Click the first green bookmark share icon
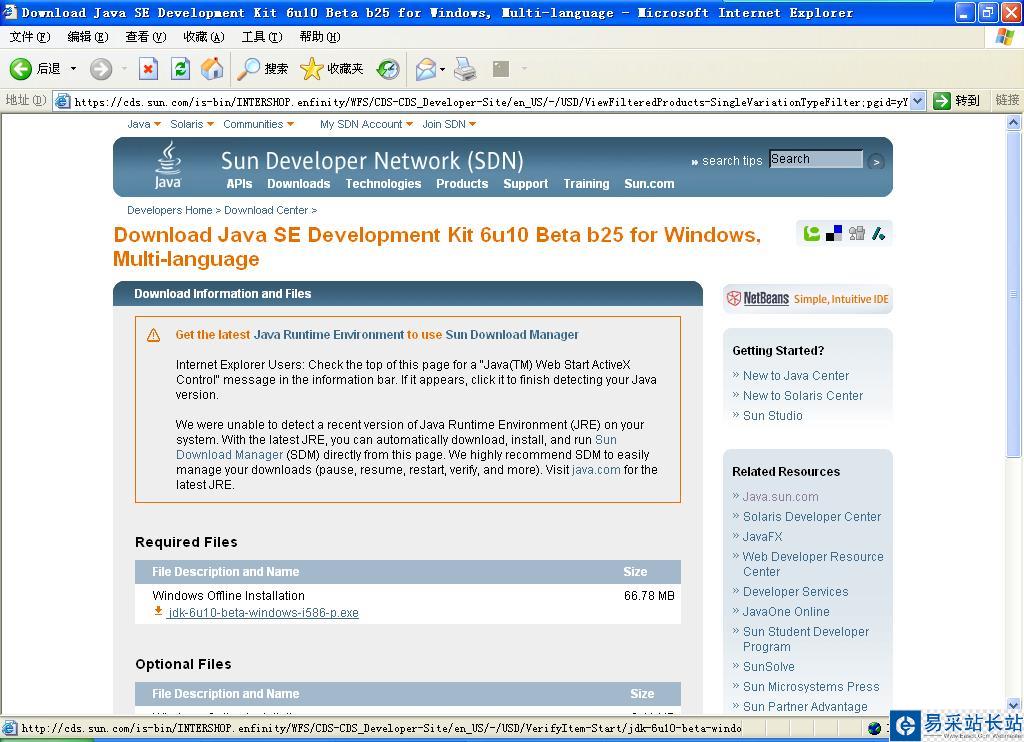1024x742 pixels. (812, 233)
